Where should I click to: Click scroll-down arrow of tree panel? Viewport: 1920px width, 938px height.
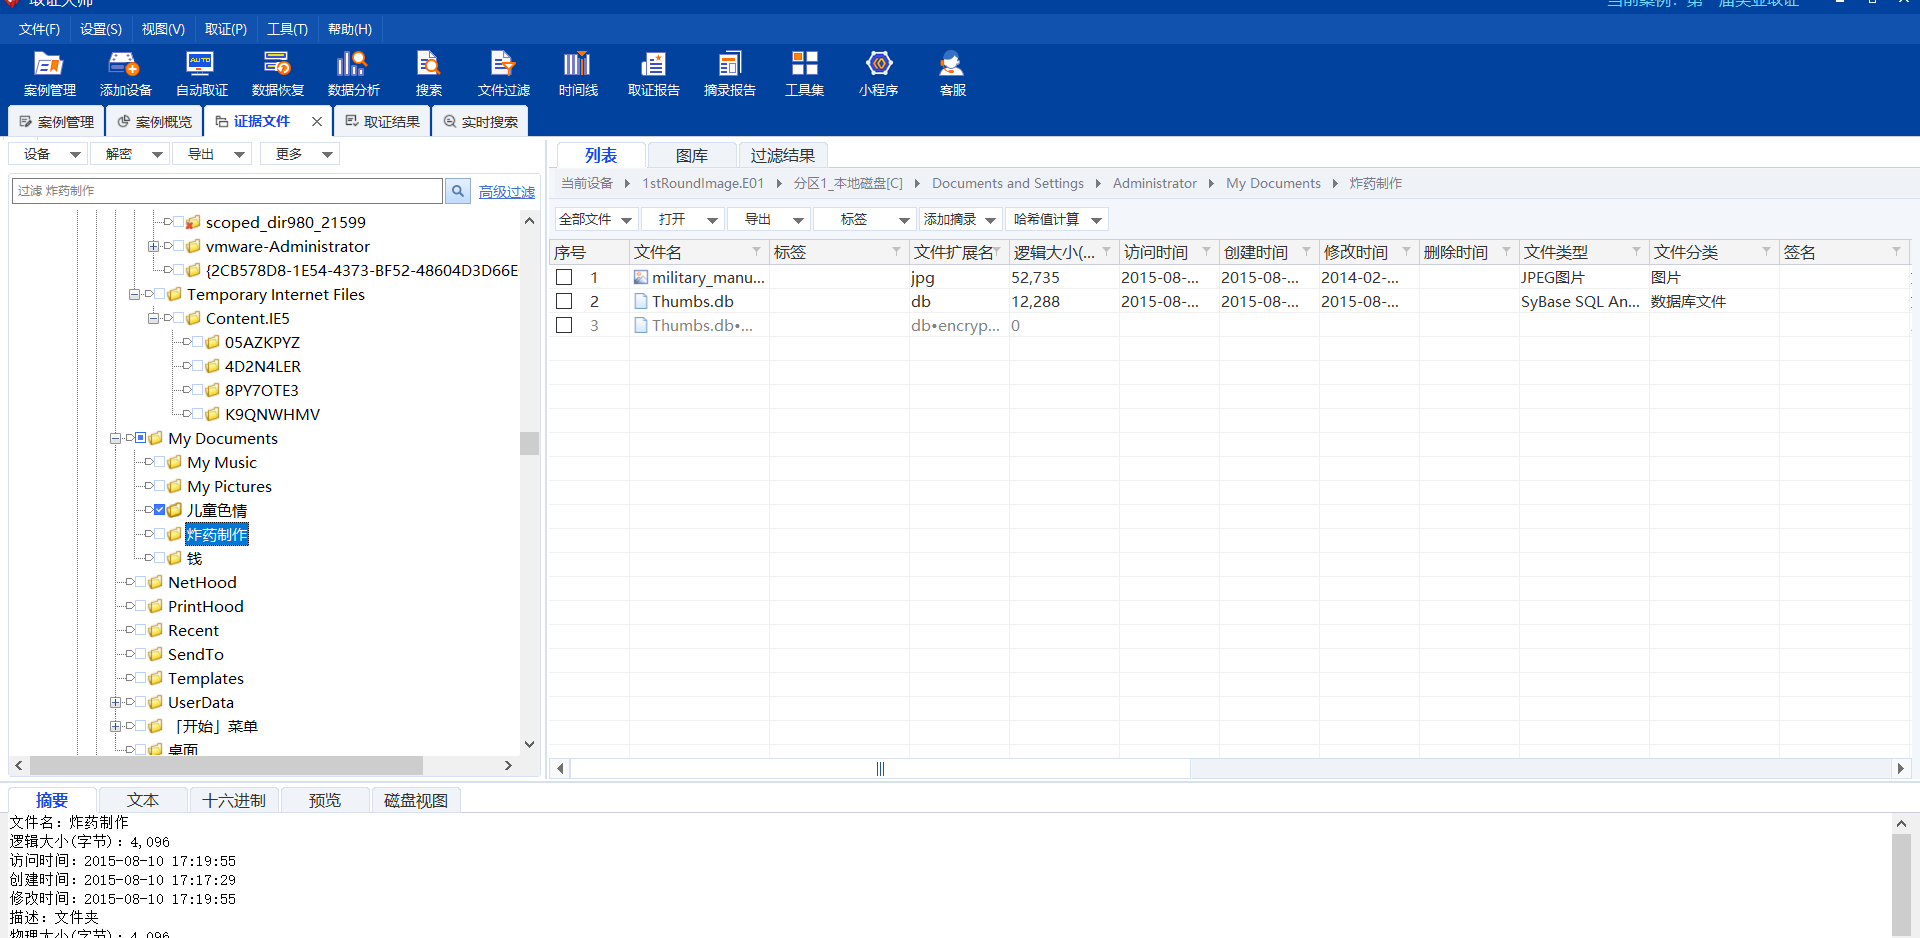(x=529, y=744)
